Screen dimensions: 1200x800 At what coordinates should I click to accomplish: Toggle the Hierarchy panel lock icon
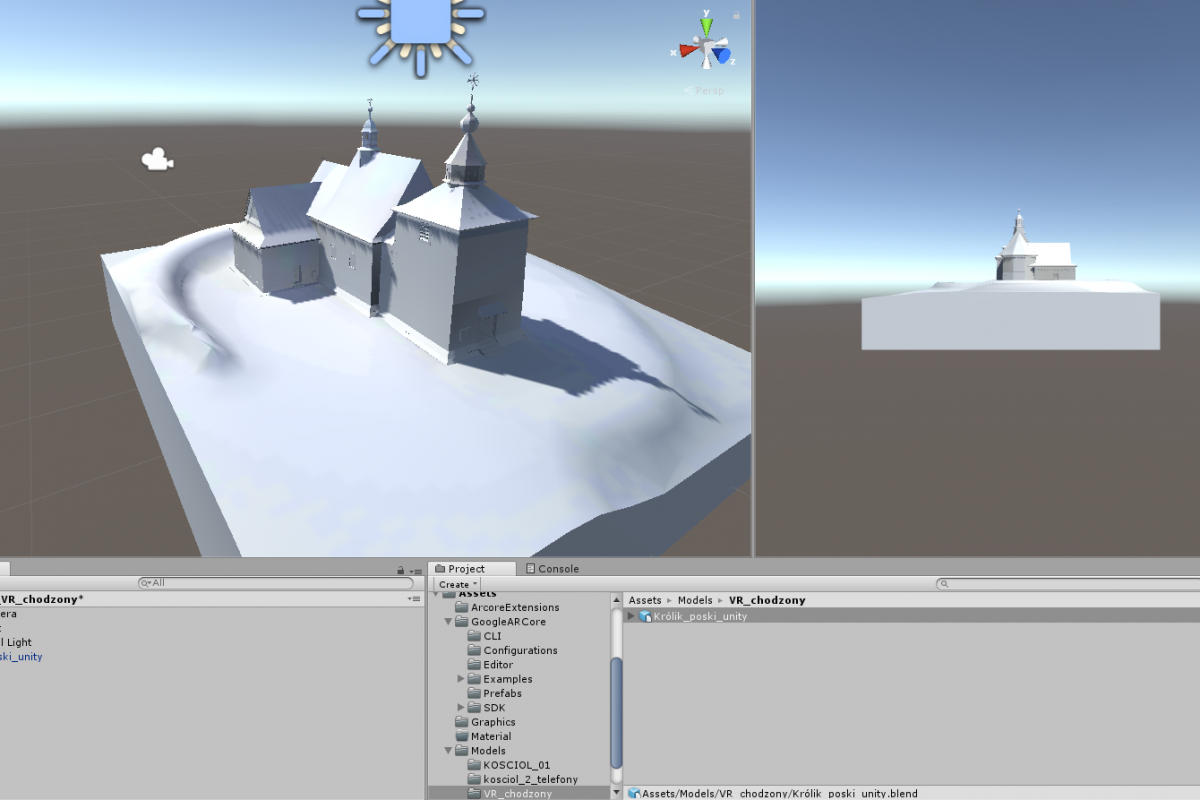coord(400,570)
